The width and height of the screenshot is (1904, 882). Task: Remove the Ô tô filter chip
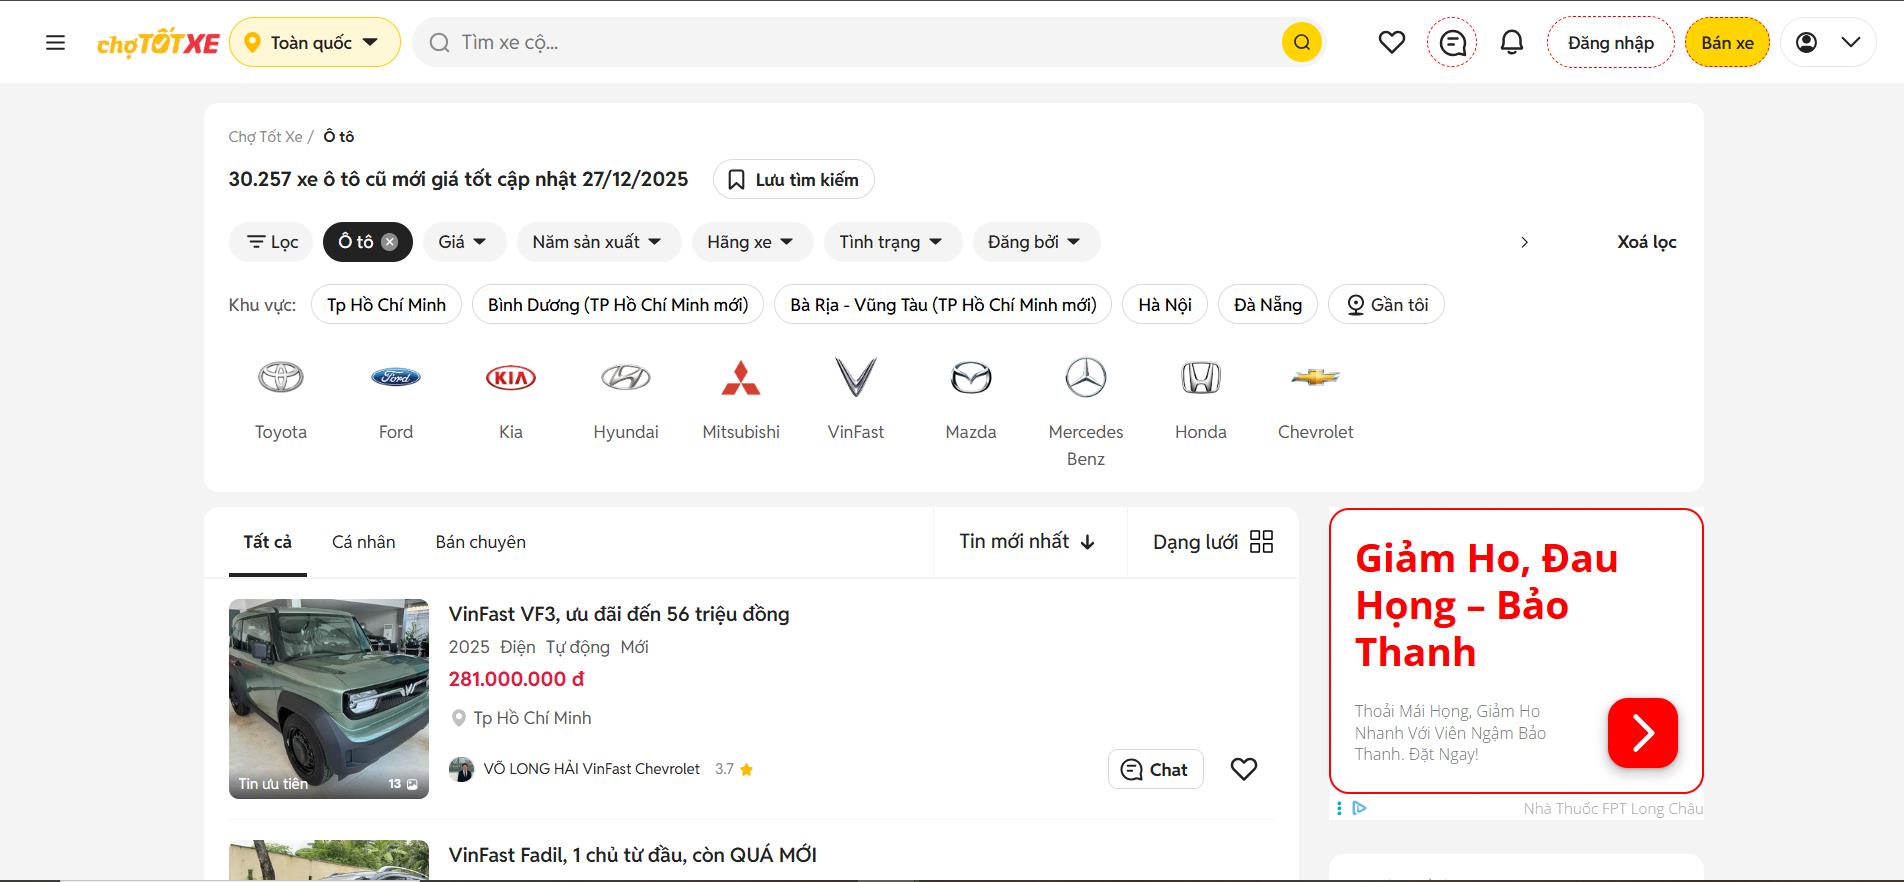pos(390,242)
